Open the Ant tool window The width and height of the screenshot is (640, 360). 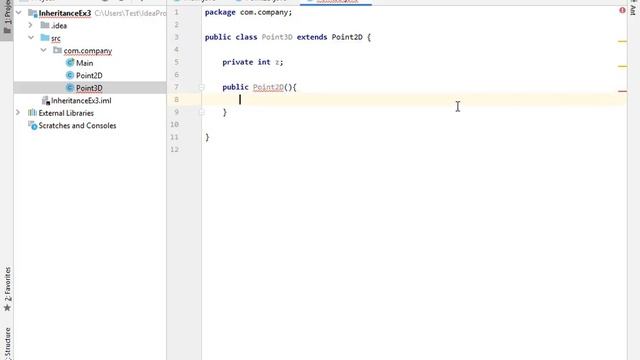tap(633, 7)
